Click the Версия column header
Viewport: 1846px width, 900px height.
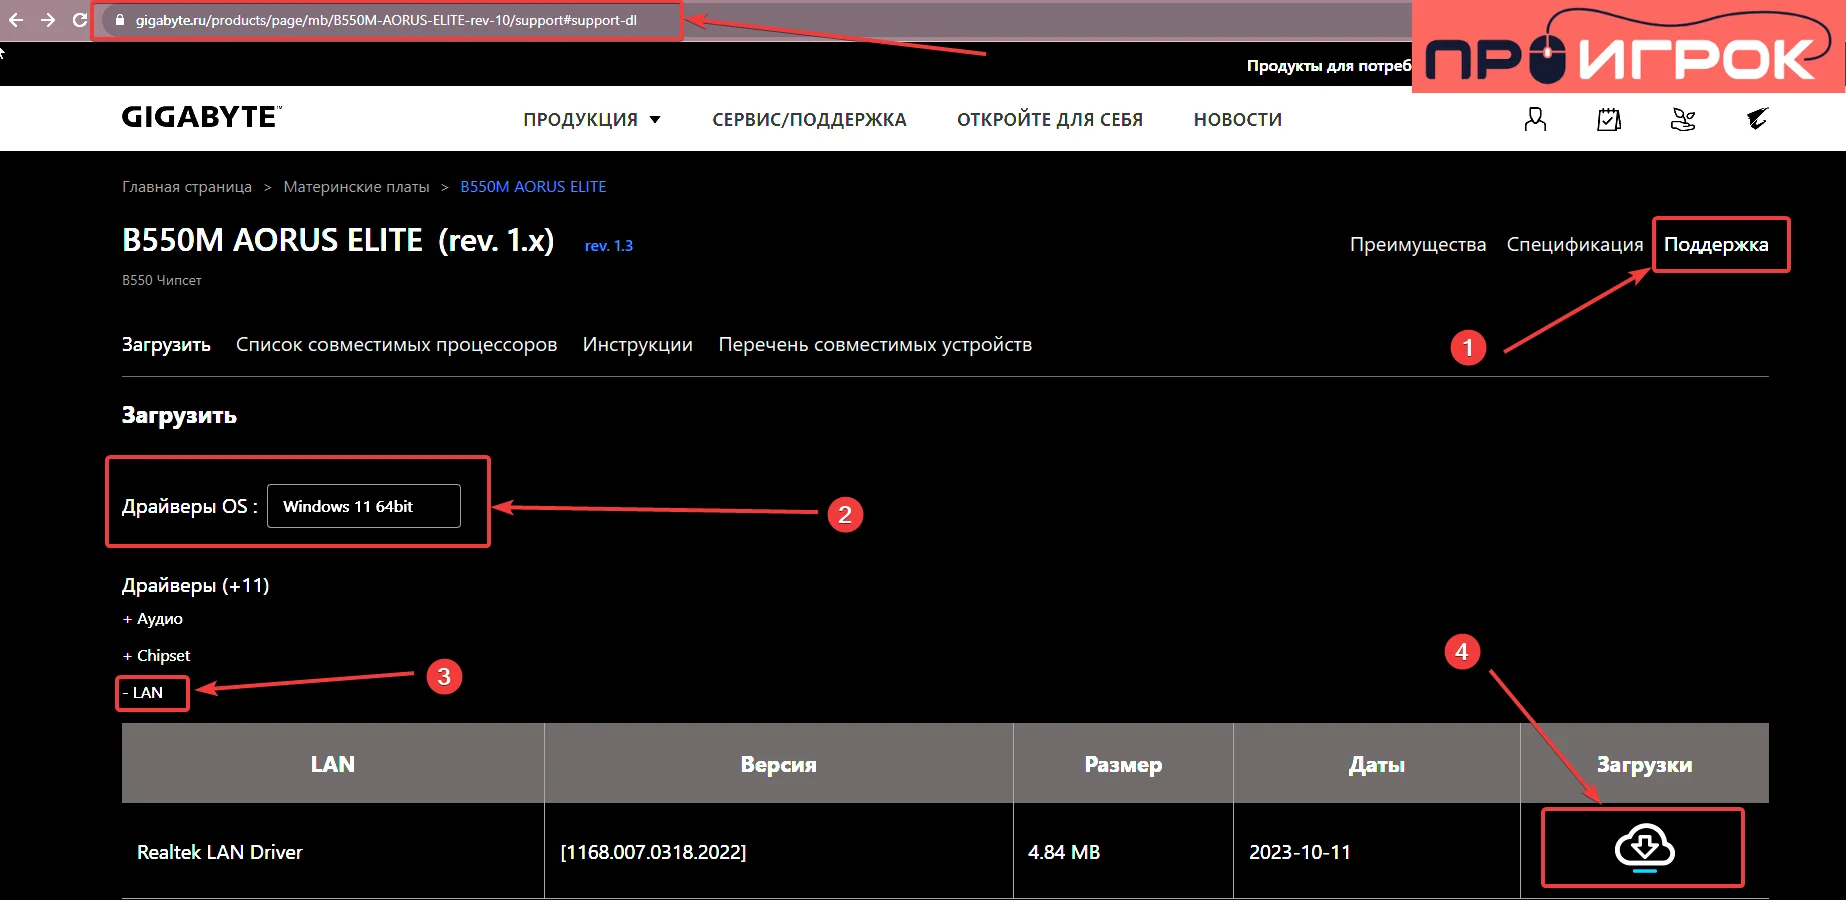click(x=779, y=764)
